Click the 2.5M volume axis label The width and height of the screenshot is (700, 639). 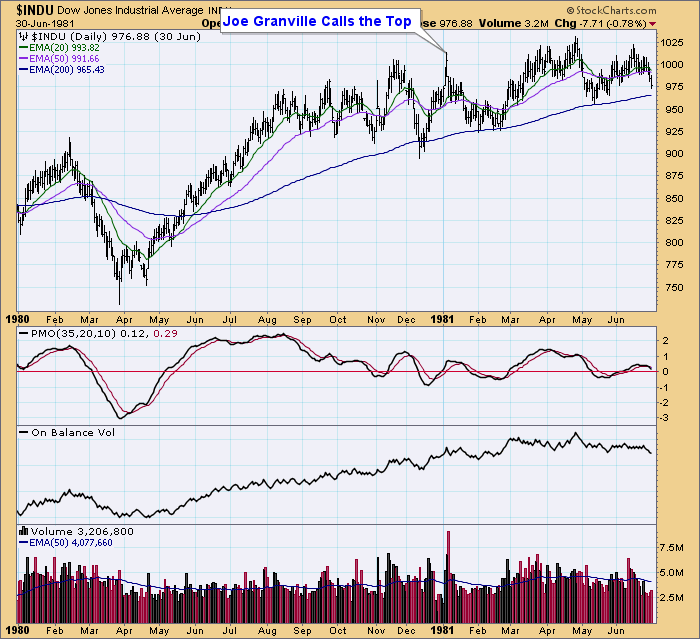tap(671, 597)
